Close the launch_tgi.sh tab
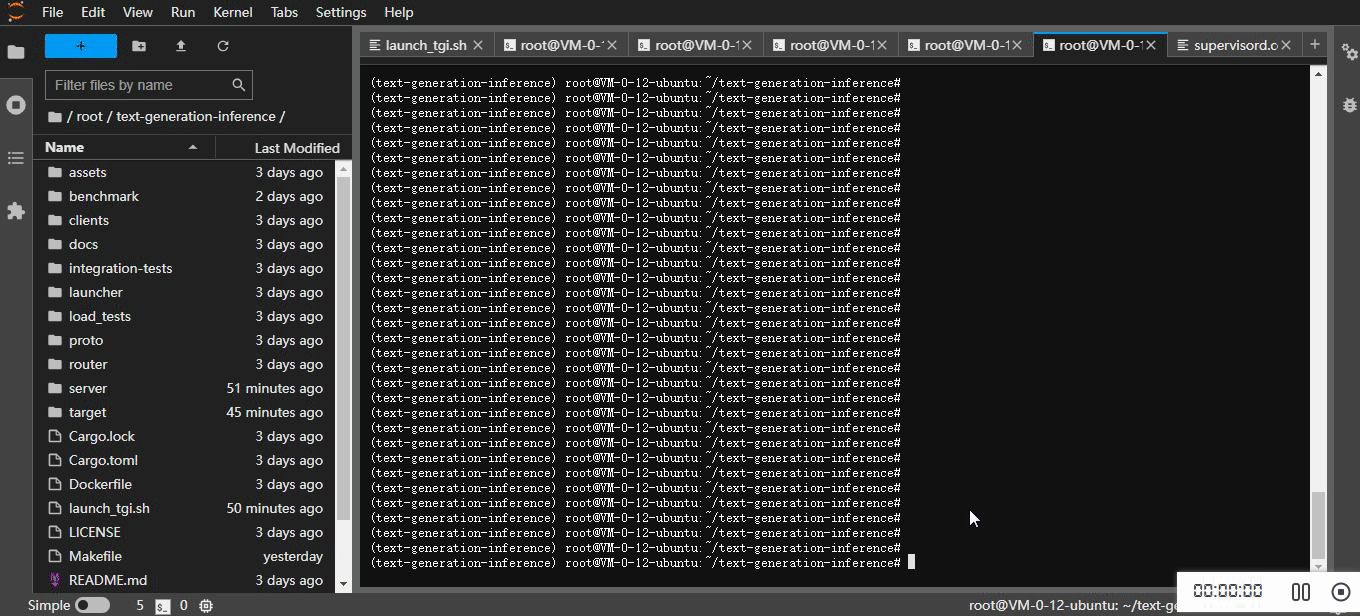Viewport: 1360px width, 616px height. (x=478, y=45)
